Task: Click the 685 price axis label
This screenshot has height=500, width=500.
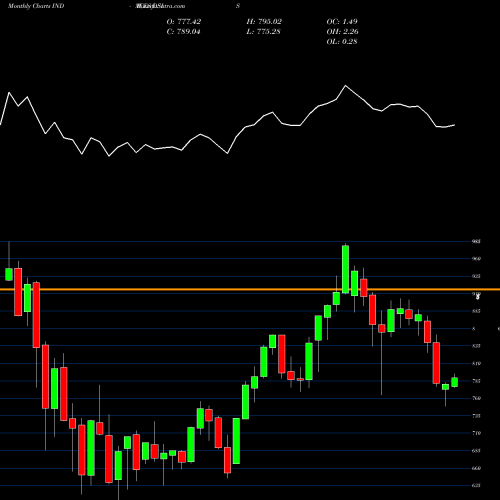Action: 476,451
